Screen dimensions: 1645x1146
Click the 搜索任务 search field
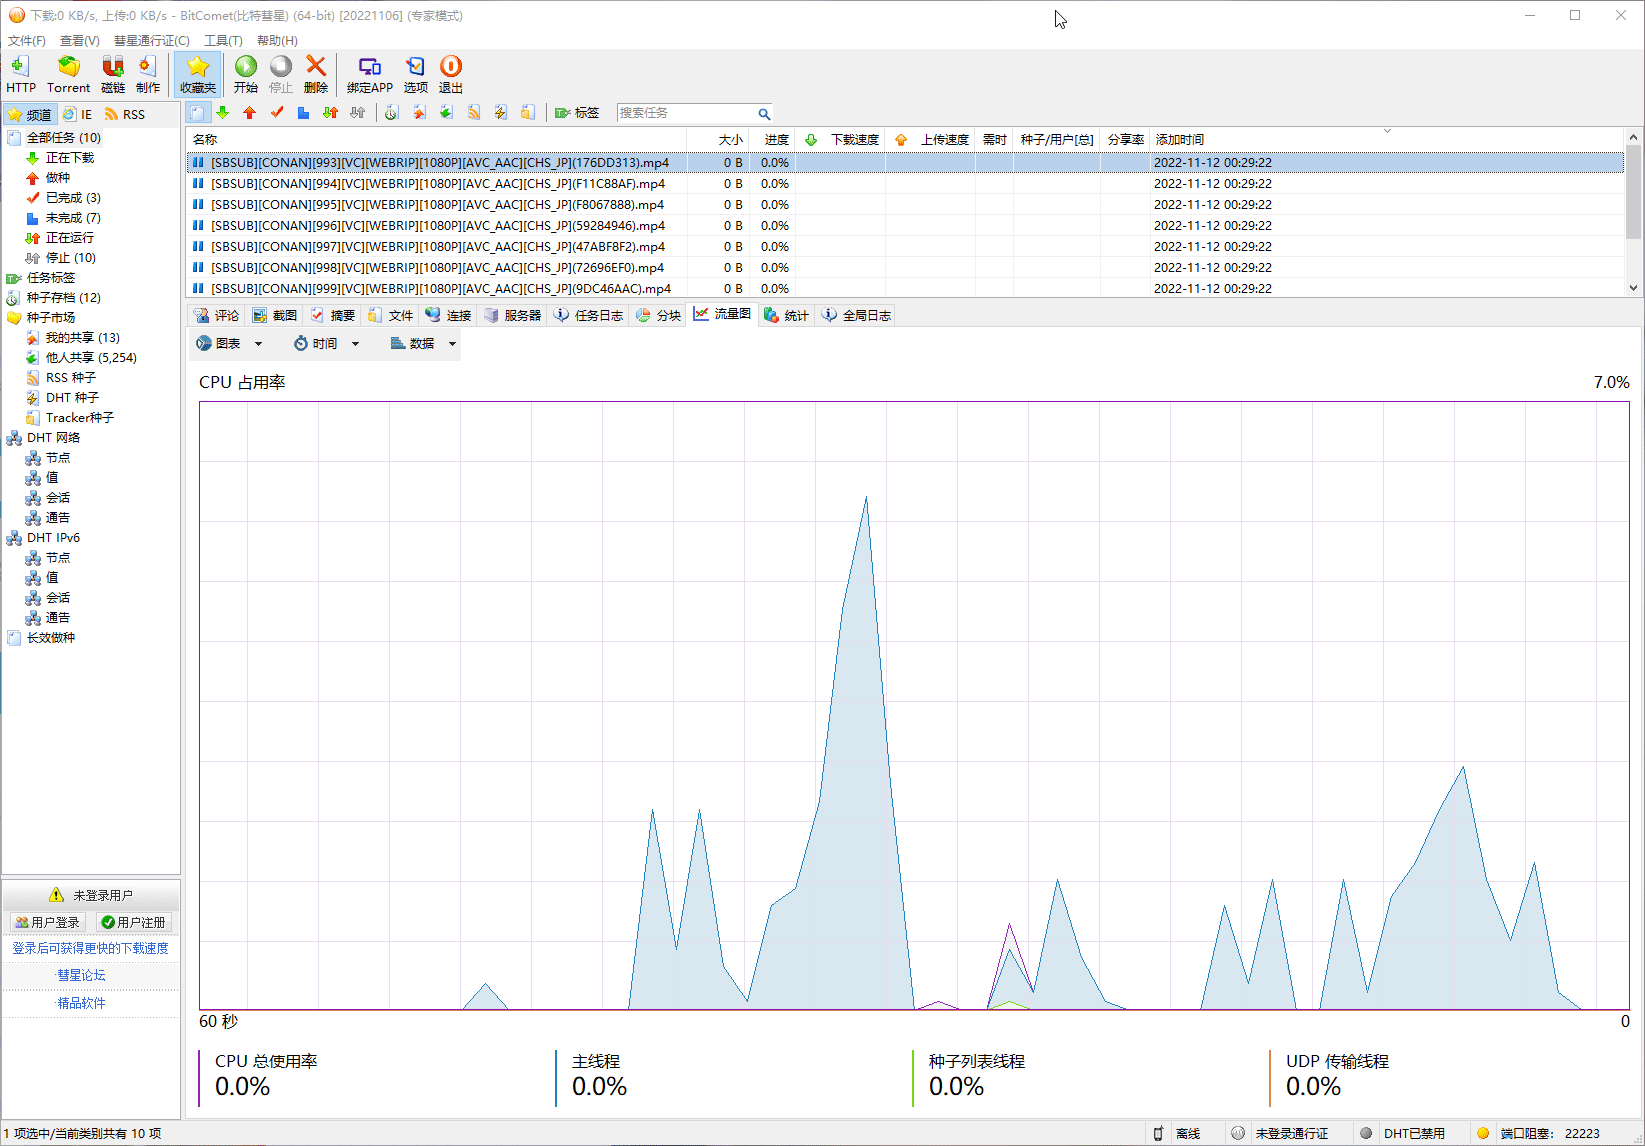[686, 113]
